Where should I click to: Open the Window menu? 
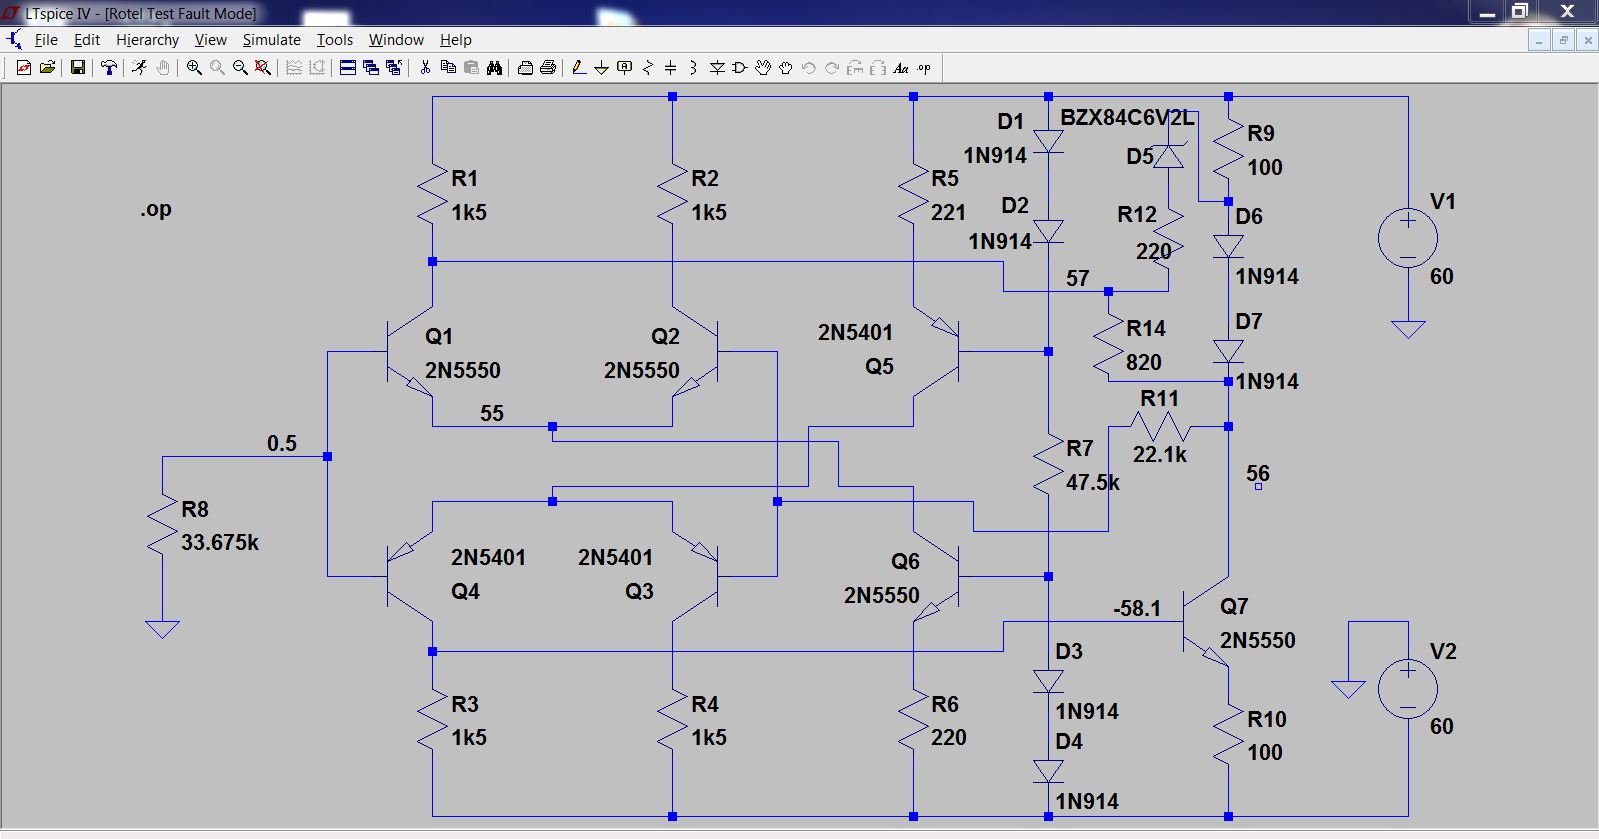(x=396, y=40)
